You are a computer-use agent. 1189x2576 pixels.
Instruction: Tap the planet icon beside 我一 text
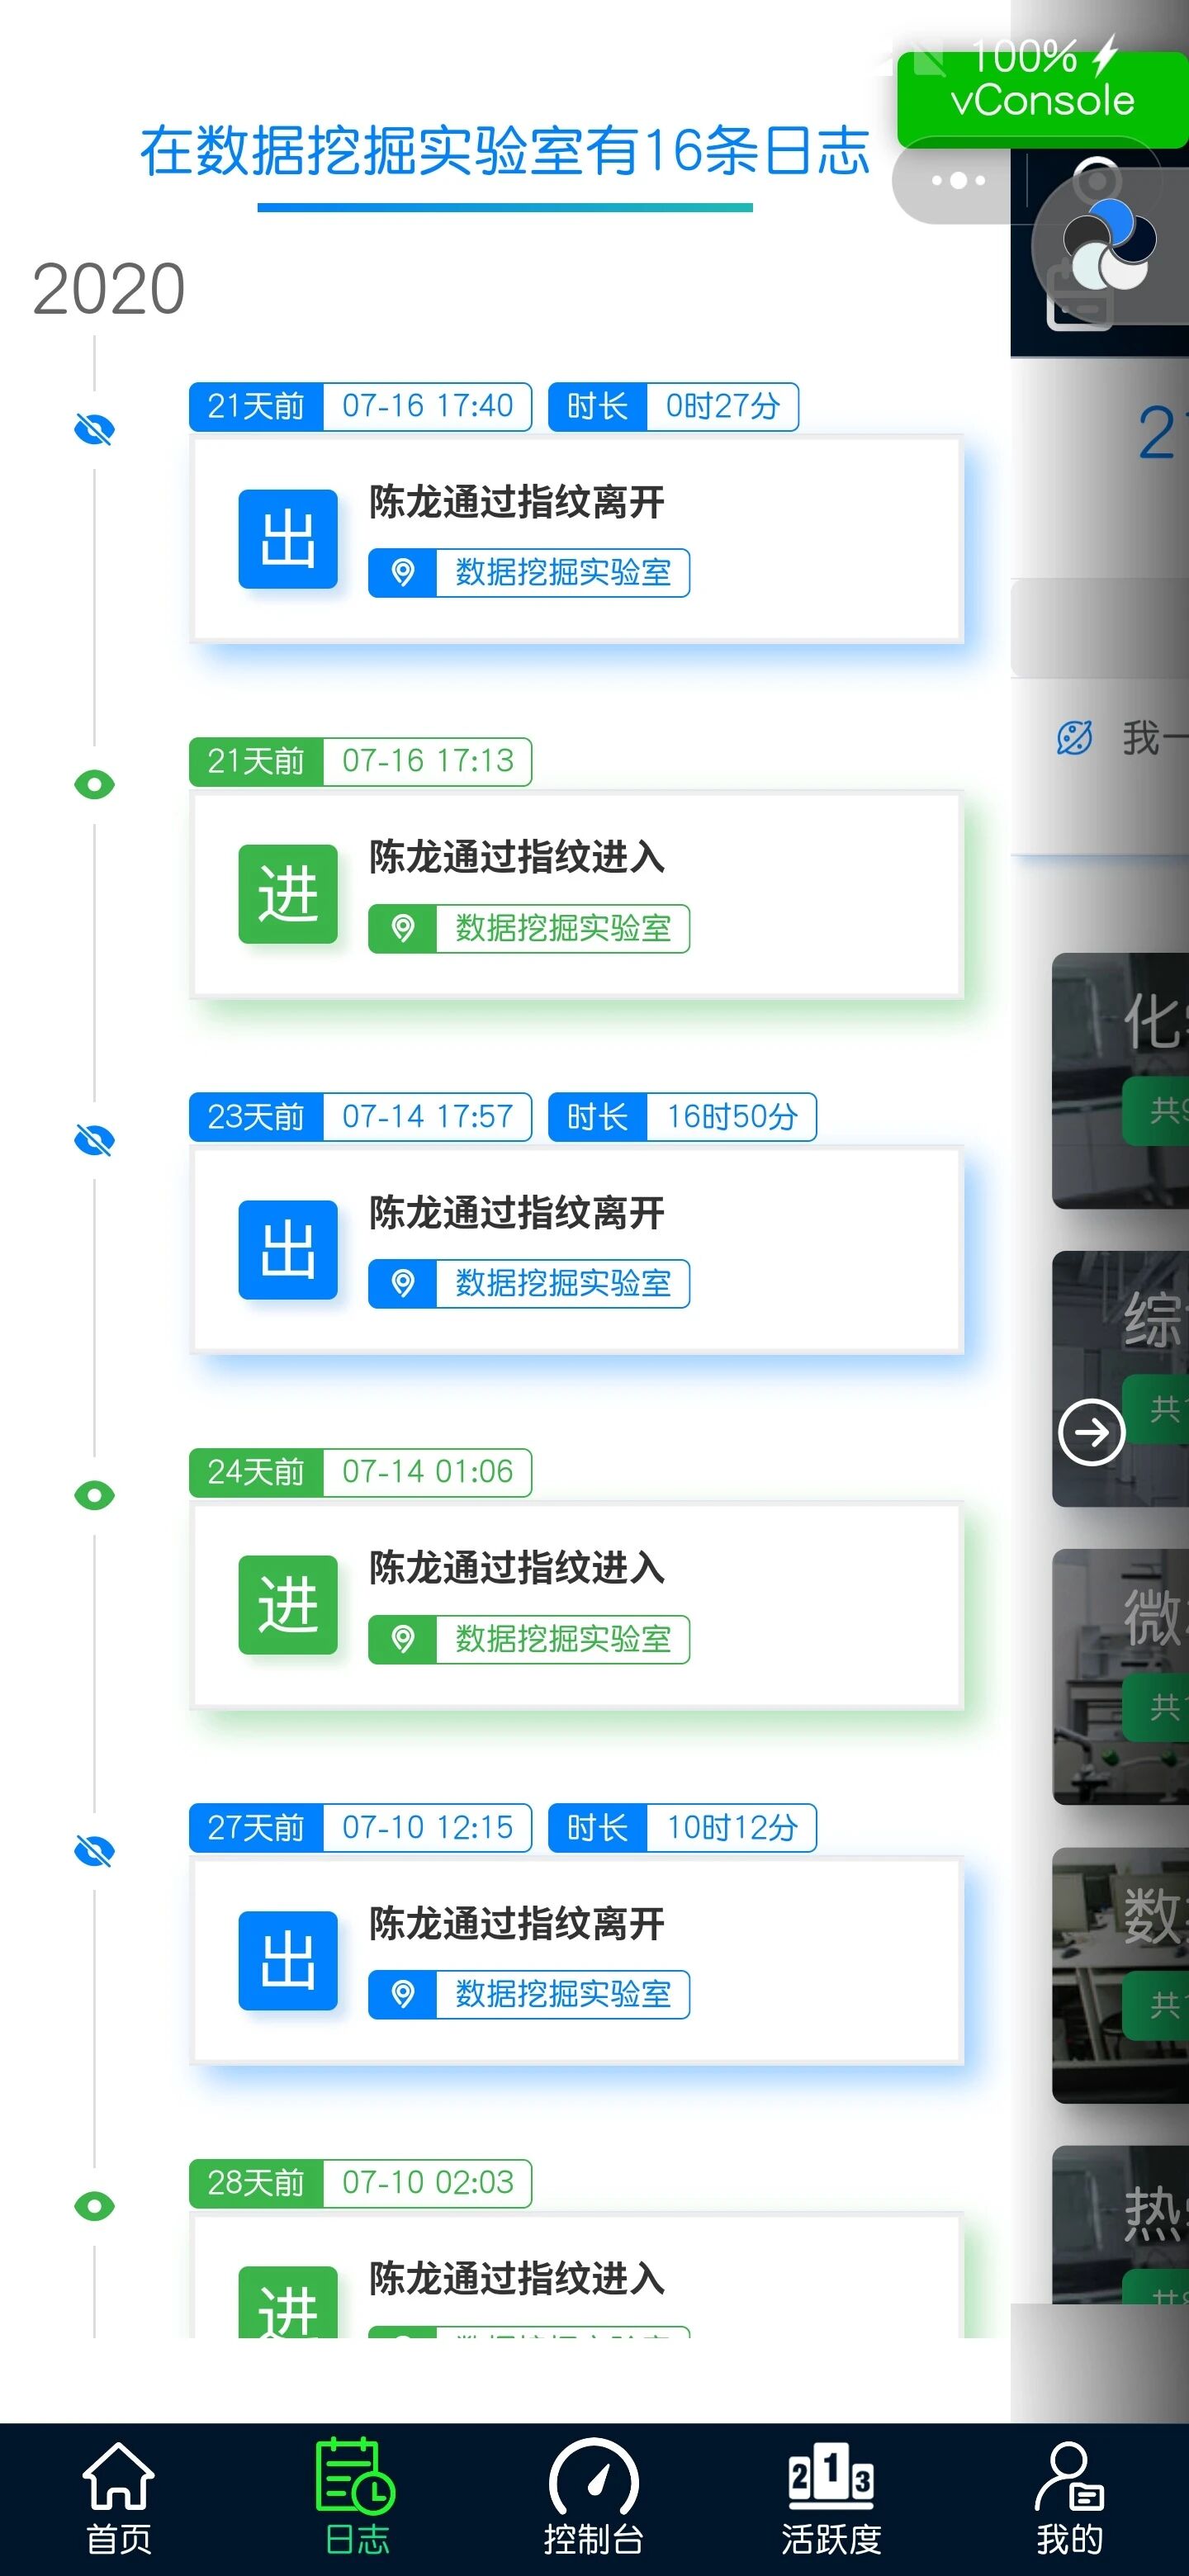(1075, 738)
